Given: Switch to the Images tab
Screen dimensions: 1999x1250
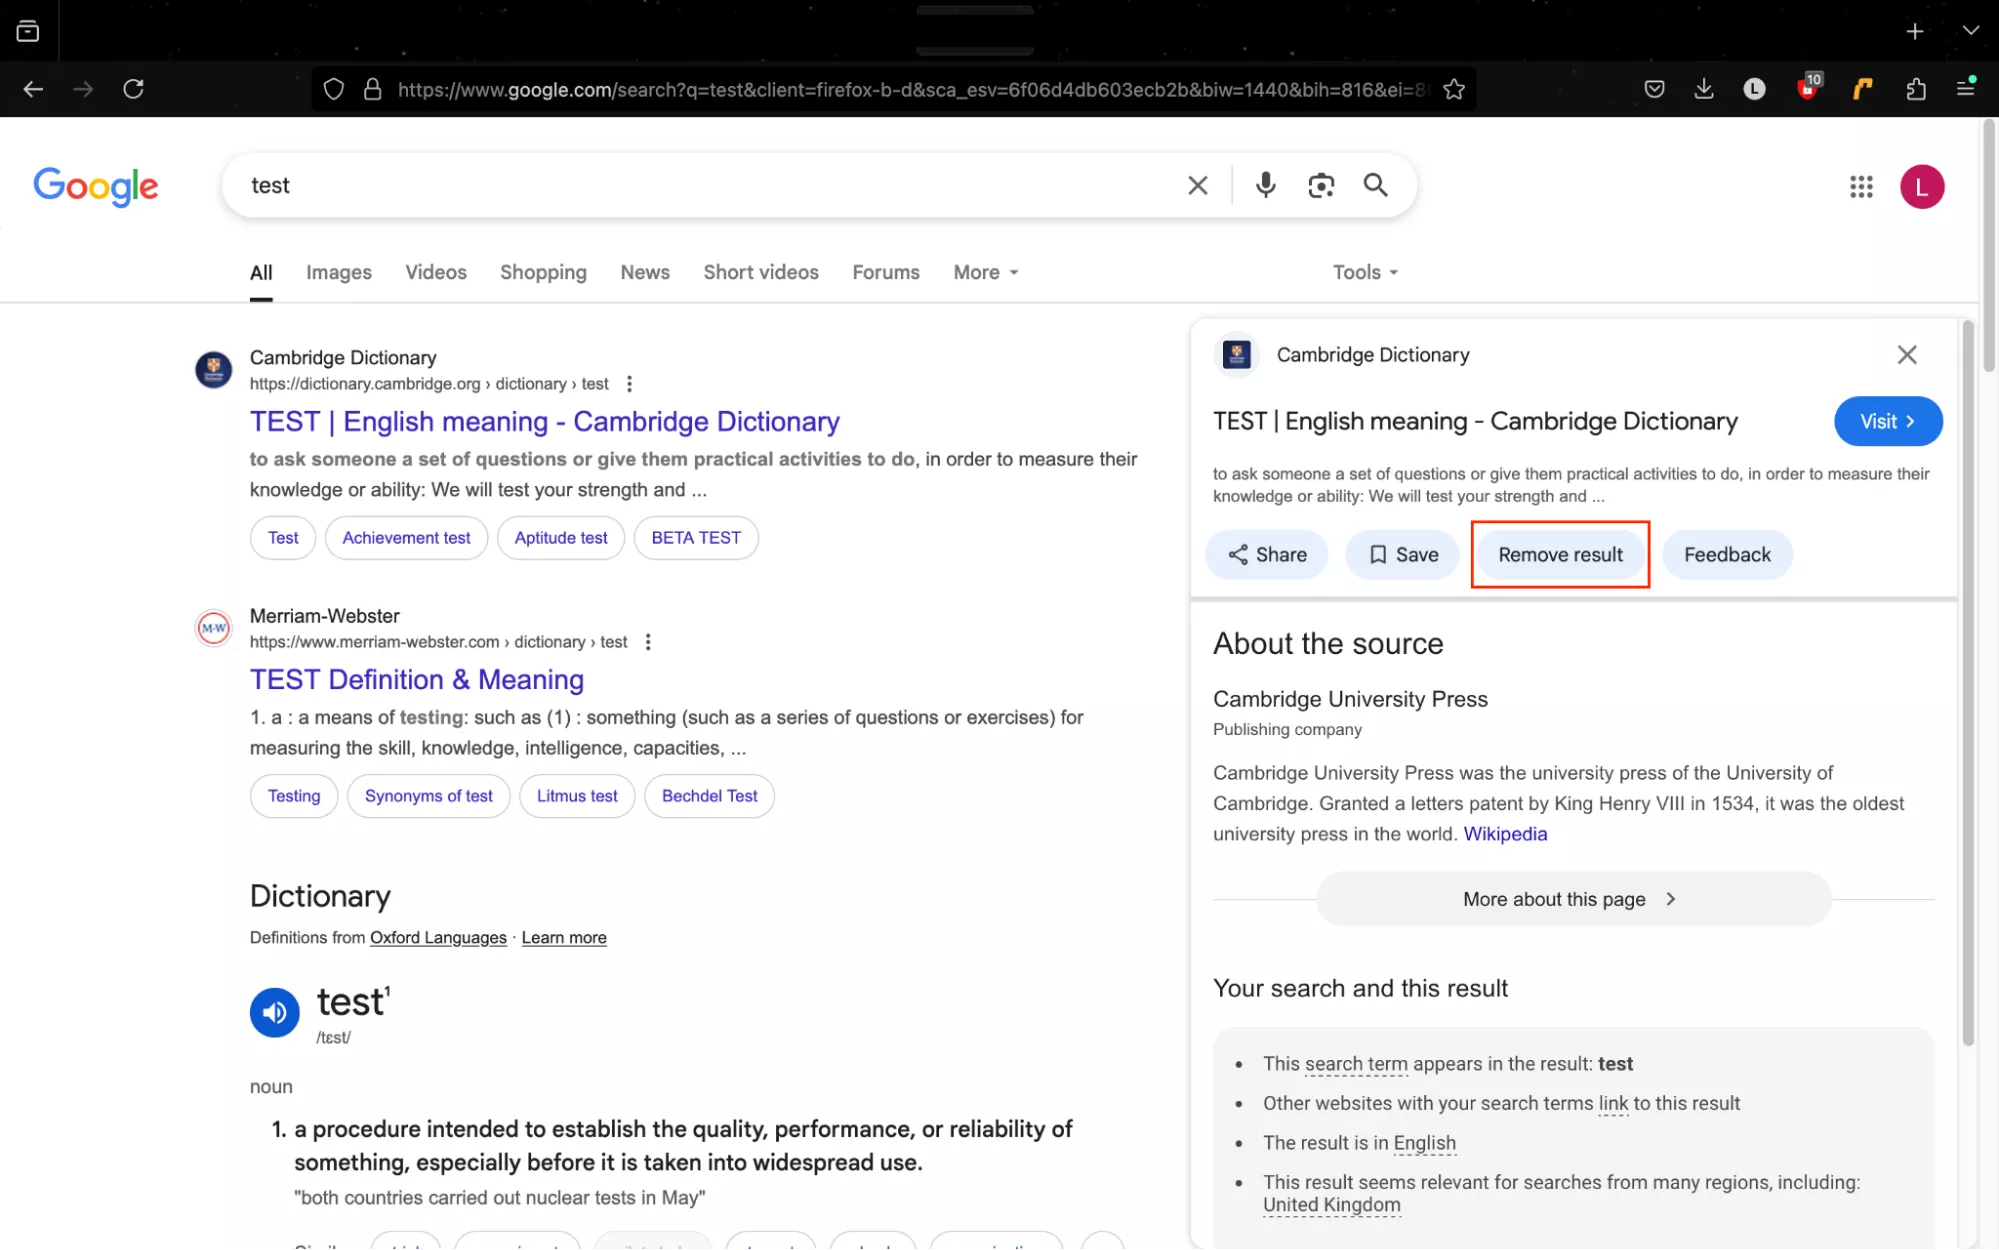Looking at the screenshot, I should pyautogui.click(x=338, y=272).
